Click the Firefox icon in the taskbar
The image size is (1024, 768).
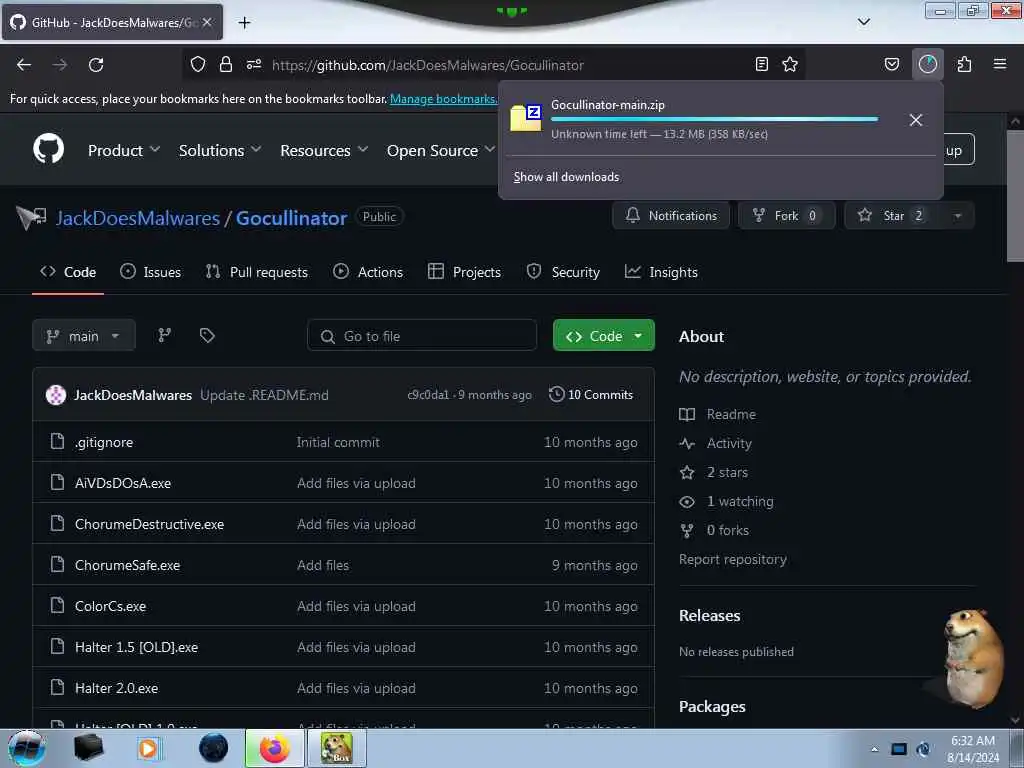point(275,748)
